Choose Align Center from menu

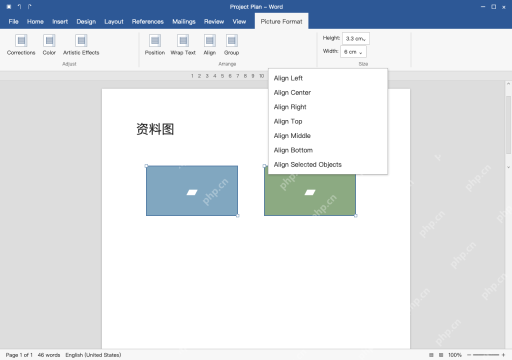click(328, 93)
